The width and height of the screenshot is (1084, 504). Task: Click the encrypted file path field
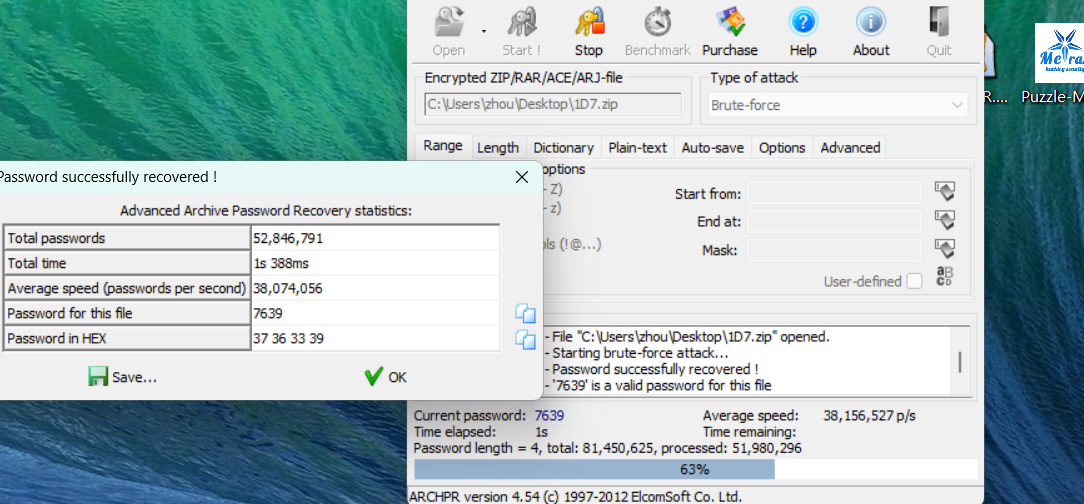[x=552, y=104]
